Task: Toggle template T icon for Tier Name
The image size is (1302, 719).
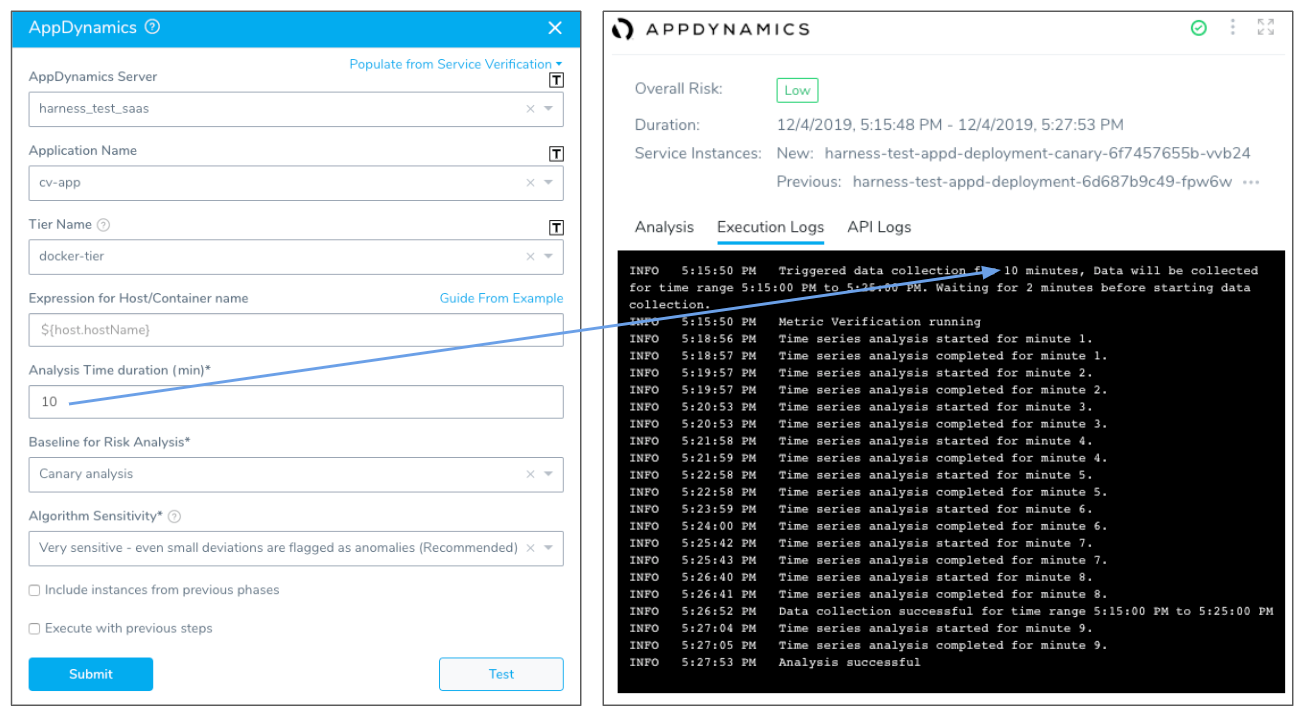Action: [557, 228]
